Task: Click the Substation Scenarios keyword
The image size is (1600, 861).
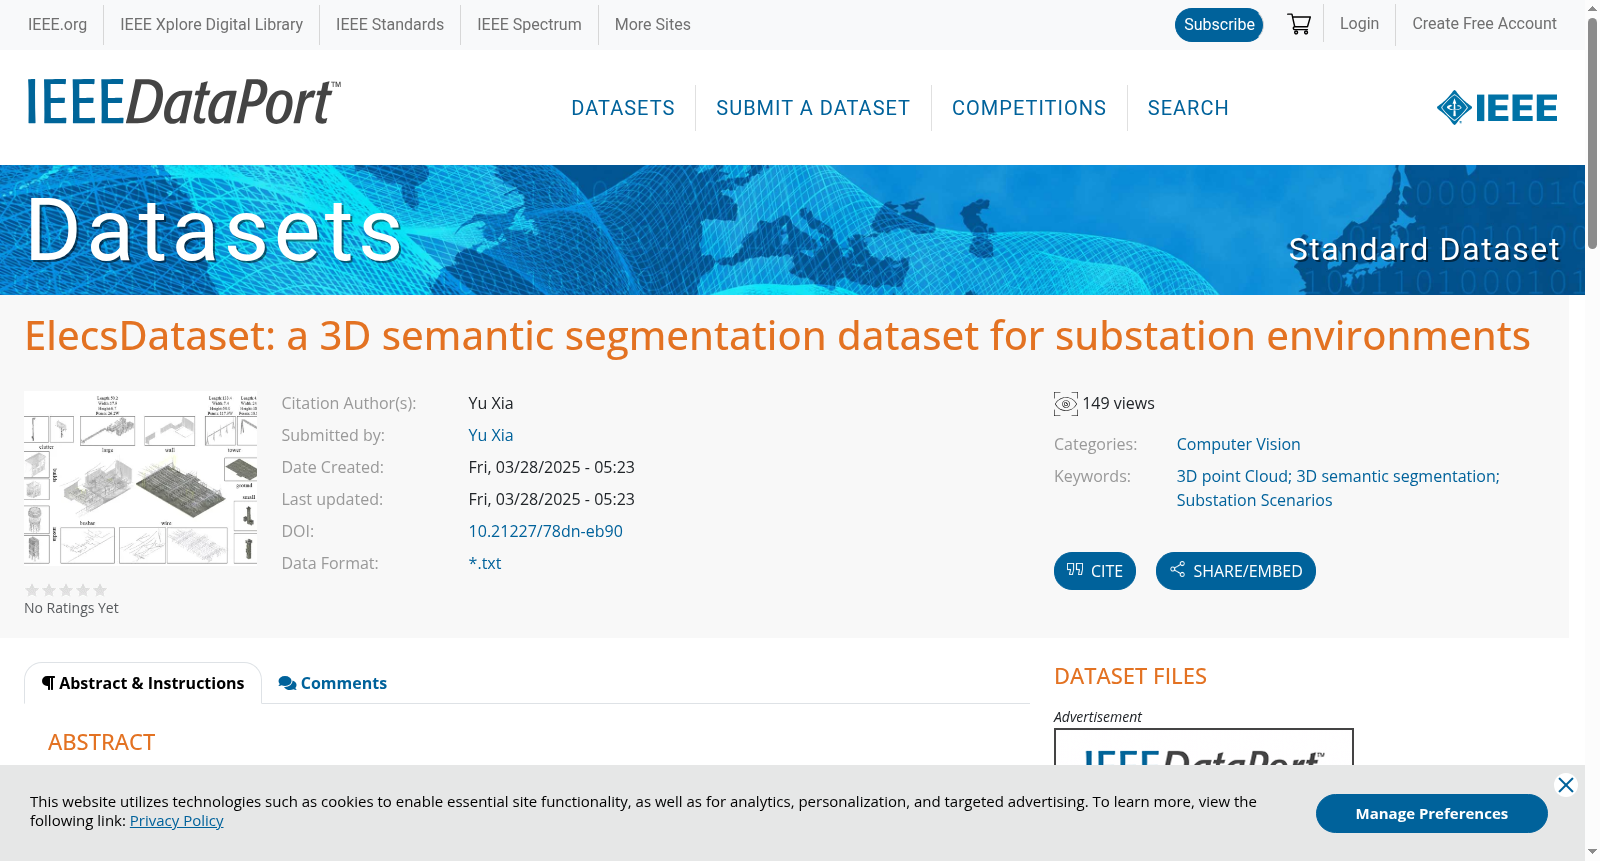Action: (x=1255, y=501)
